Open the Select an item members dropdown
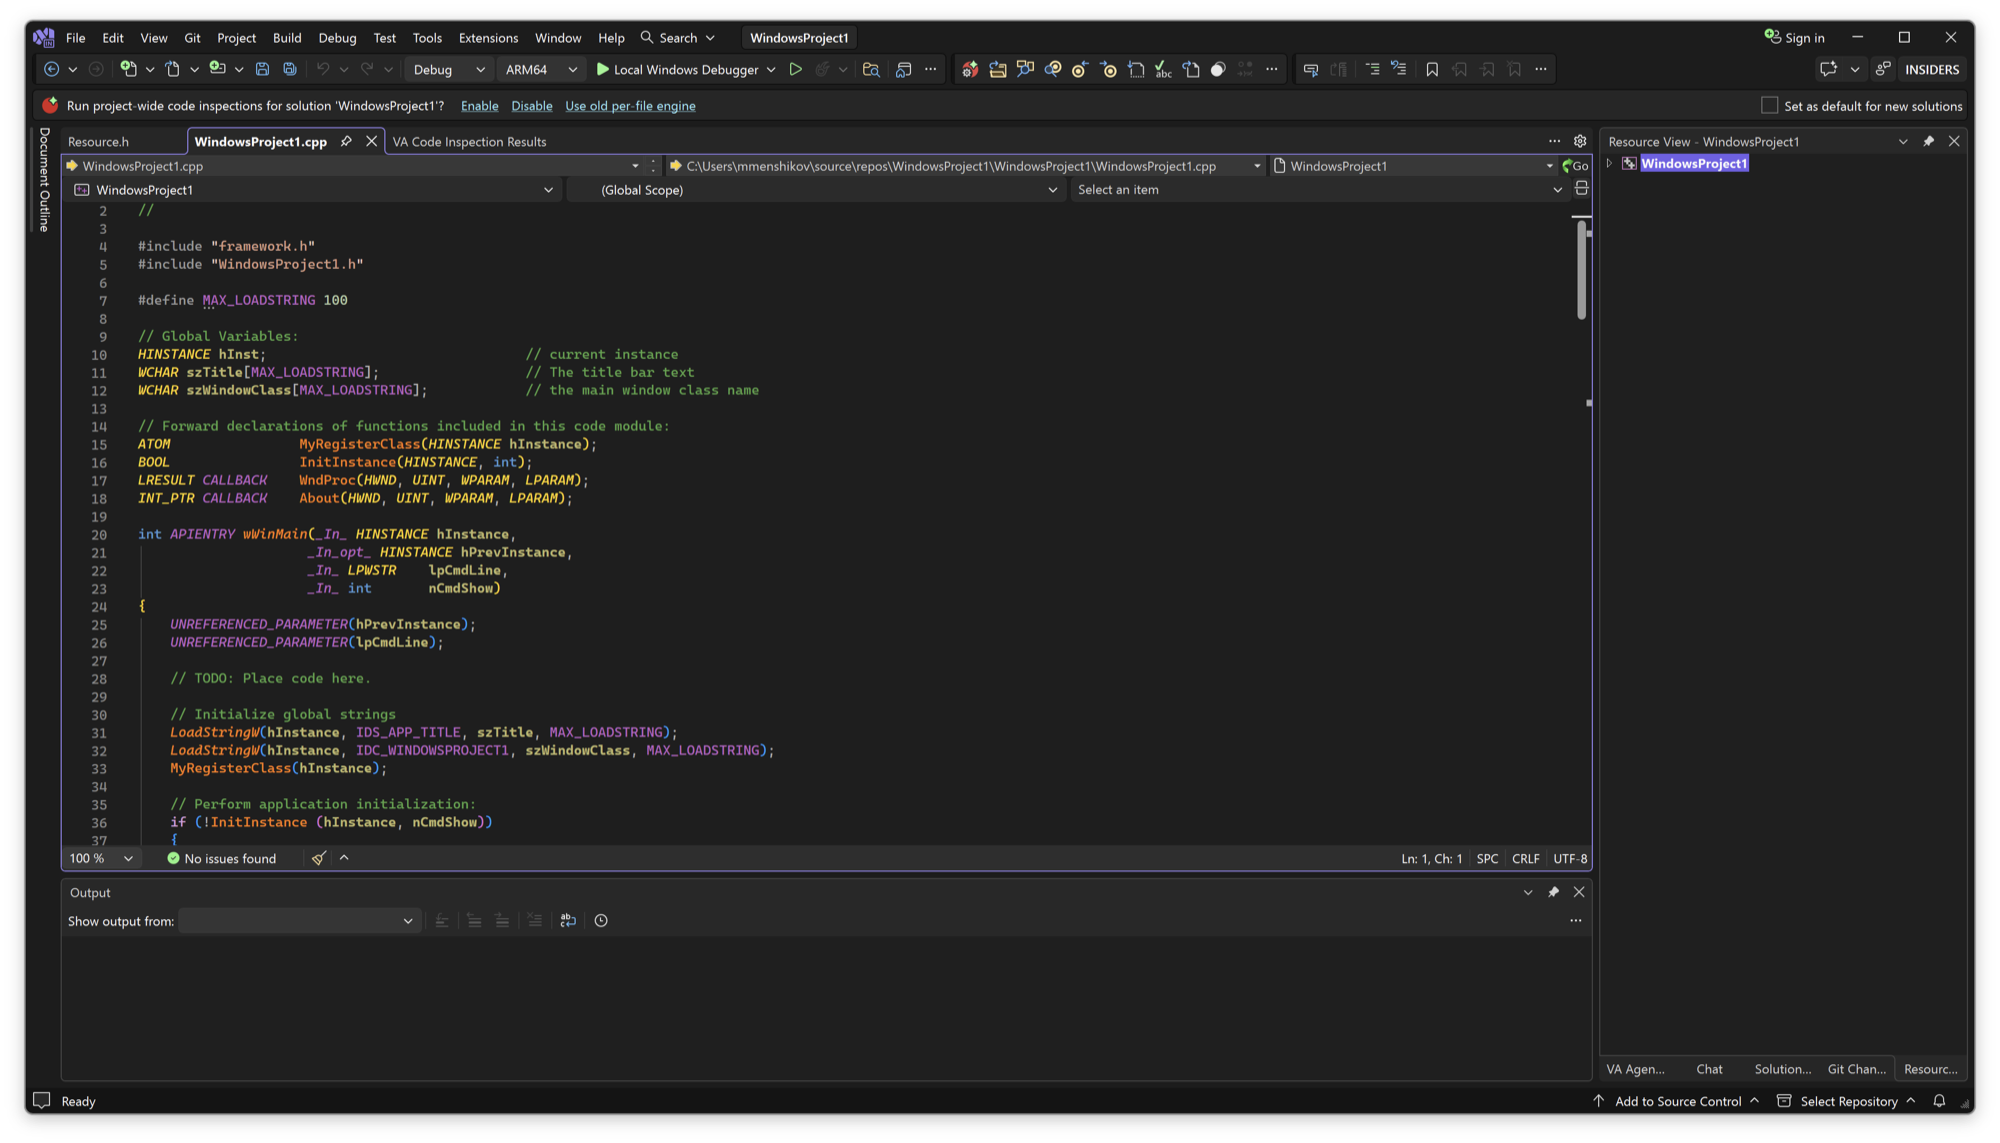Screen dimensions: 2000x1143 (1318, 189)
